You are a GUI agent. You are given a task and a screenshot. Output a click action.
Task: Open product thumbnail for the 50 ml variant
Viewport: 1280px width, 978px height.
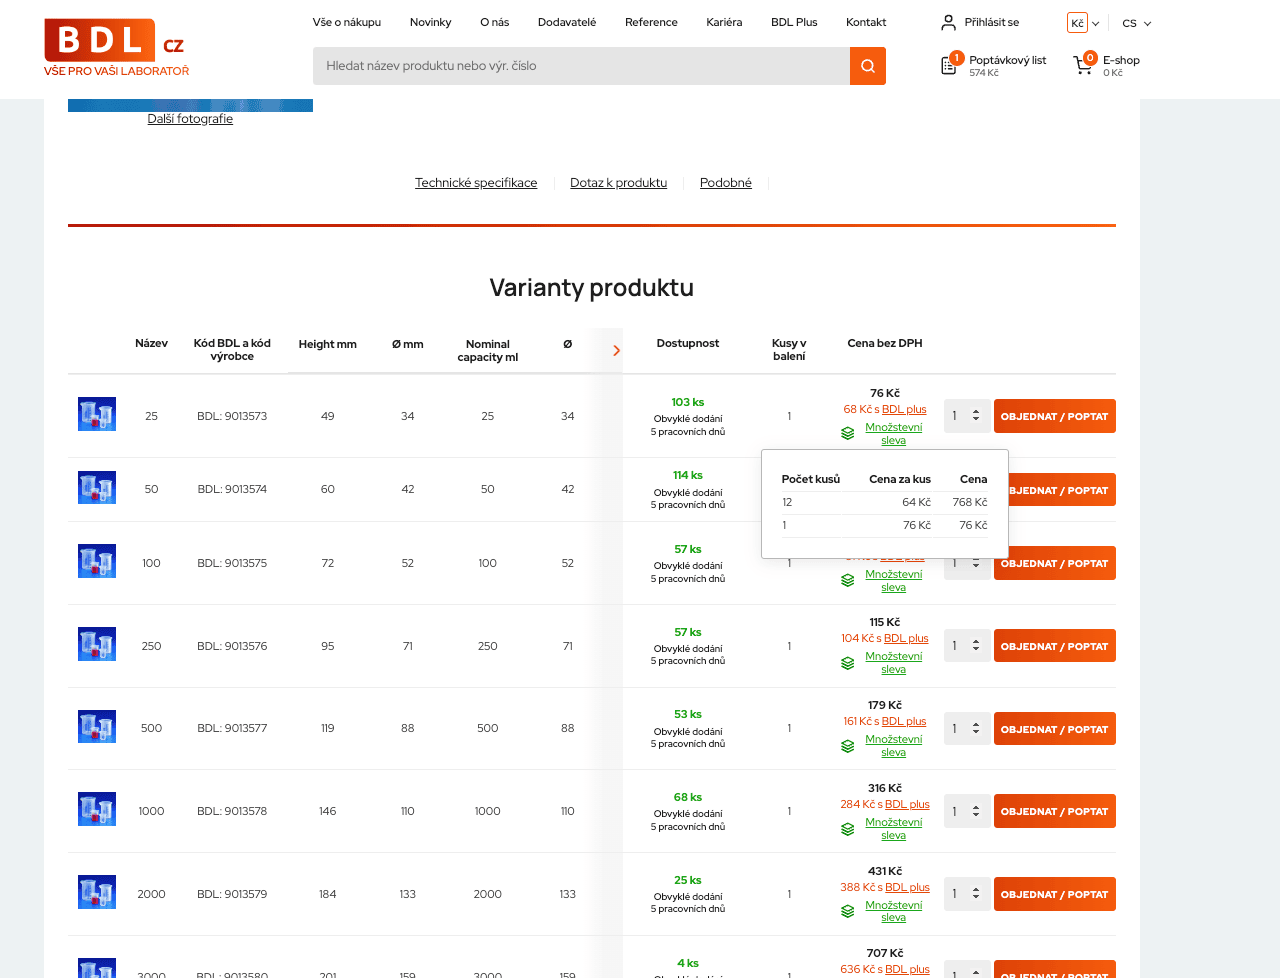point(97,488)
